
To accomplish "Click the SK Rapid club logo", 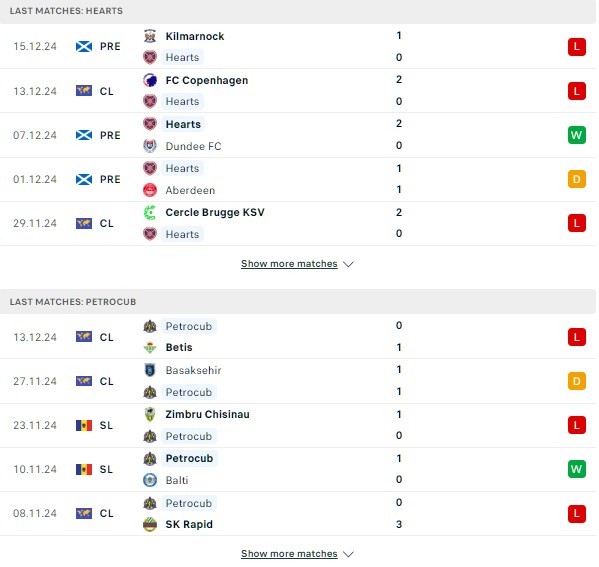I will click(x=150, y=524).
